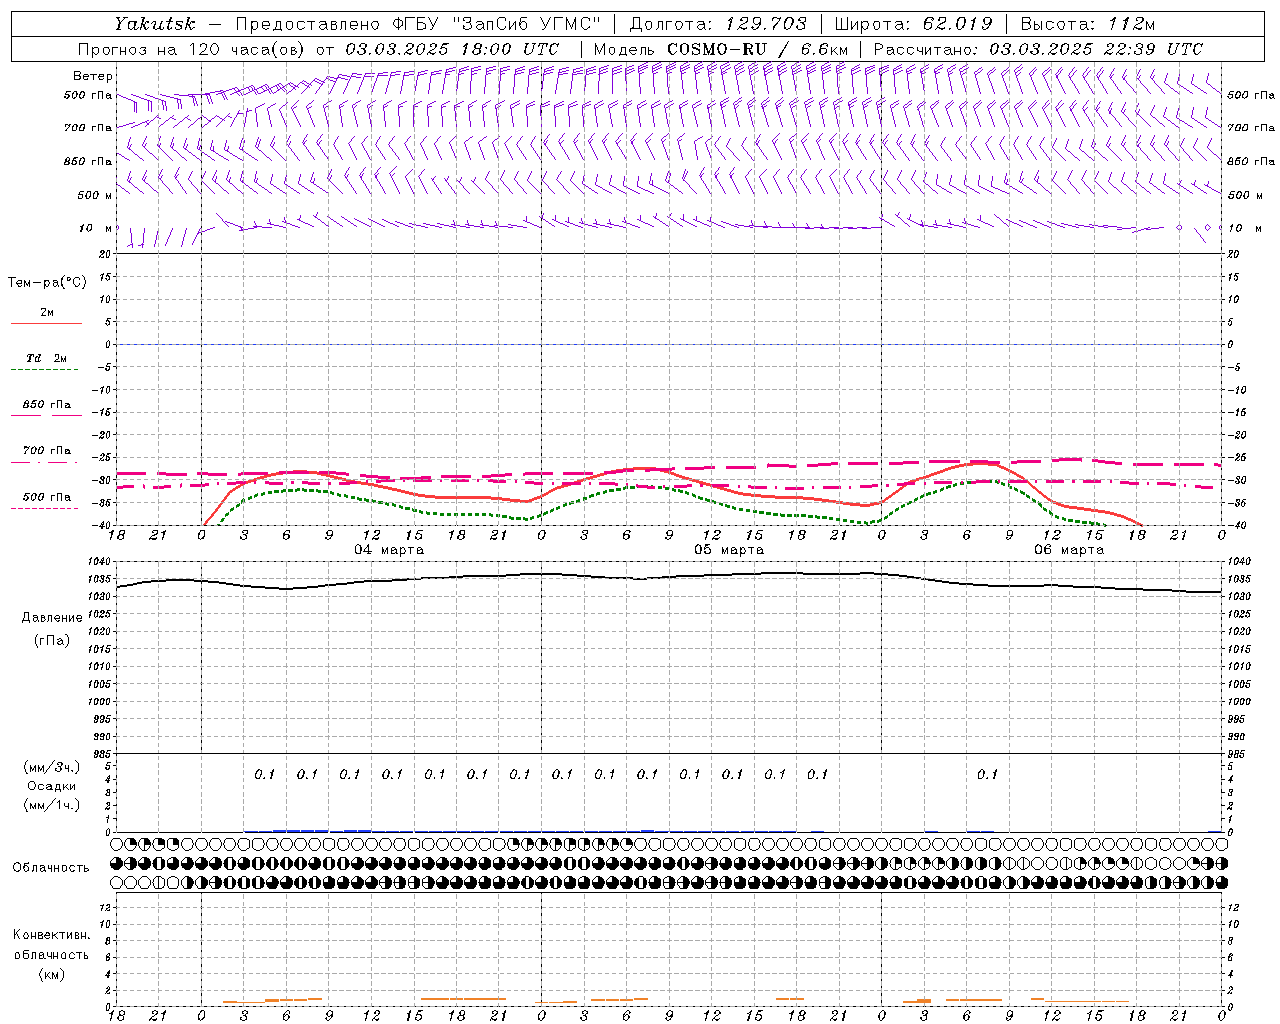Click the '500 гПа' temperature legend entry
Screen dimensions: 1280x1024
[x=47, y=497]
